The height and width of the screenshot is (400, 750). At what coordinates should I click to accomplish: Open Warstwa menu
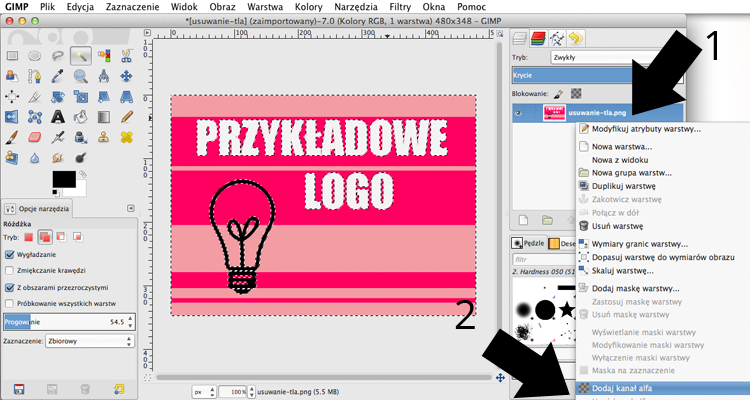point(265,7)
